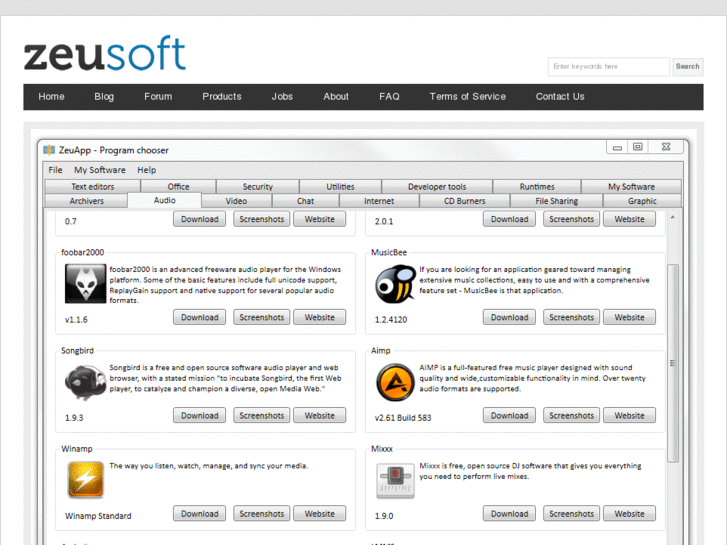Switch to the Chat tab
Image resolution: width=727 pixels, height=545 pixels.
point(306,201)
